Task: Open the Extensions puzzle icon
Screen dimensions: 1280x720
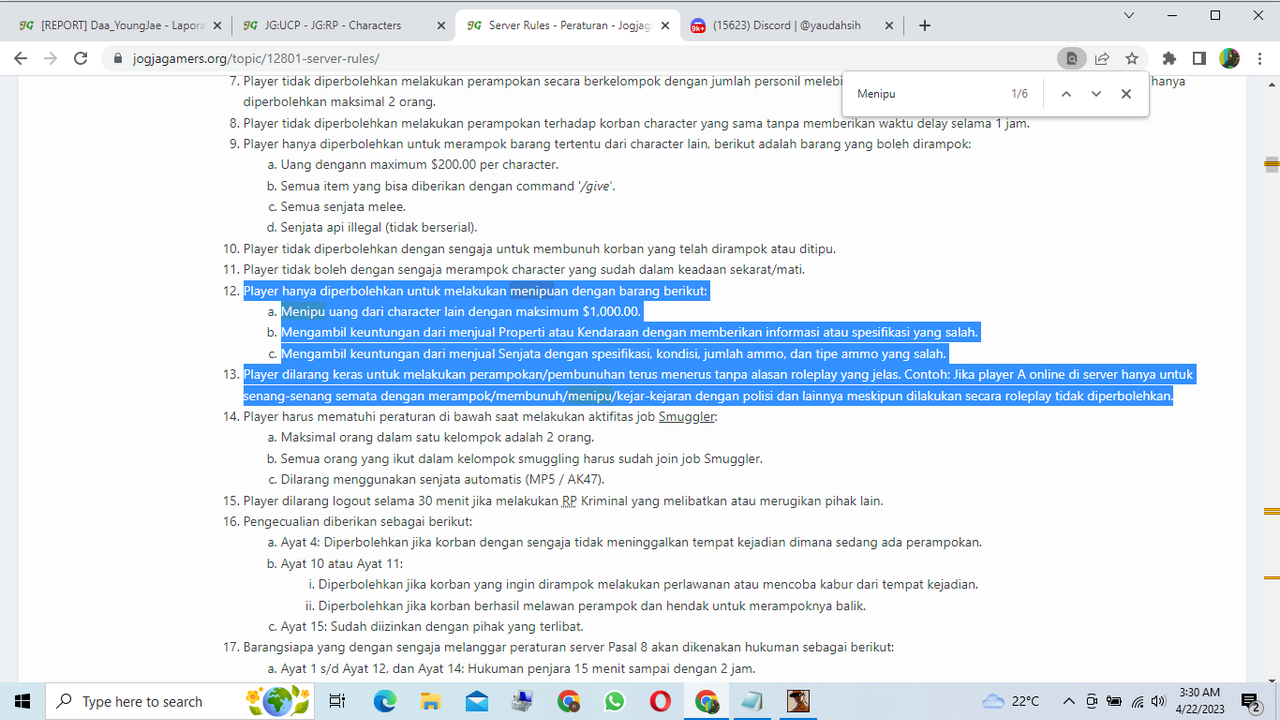Action: point(1169,59)
